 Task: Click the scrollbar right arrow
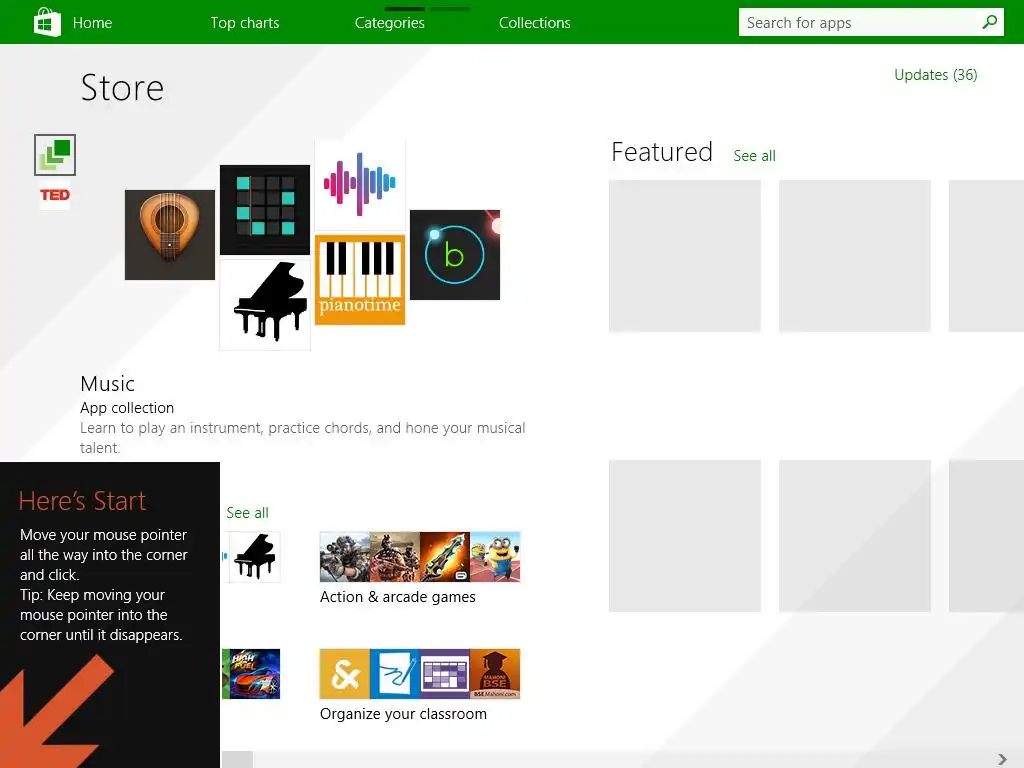tap(1002, 760)
